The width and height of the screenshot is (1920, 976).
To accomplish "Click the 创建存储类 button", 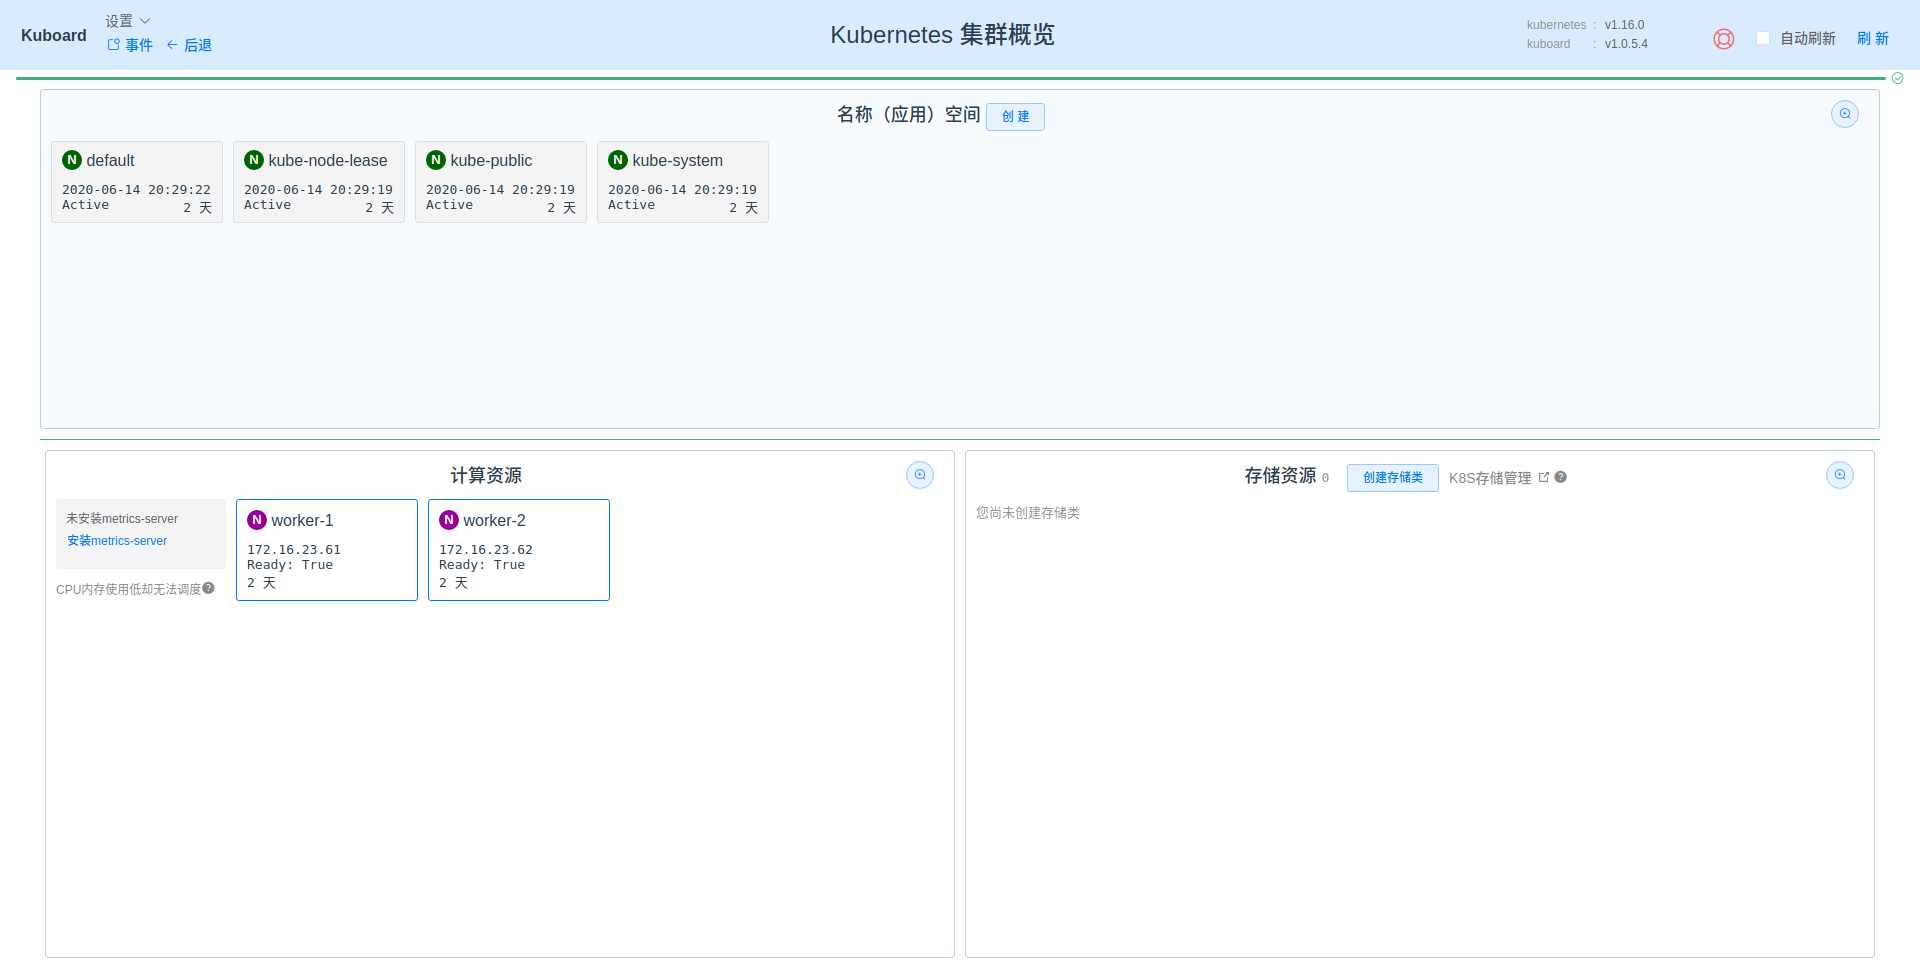I will coord(1392,477).
